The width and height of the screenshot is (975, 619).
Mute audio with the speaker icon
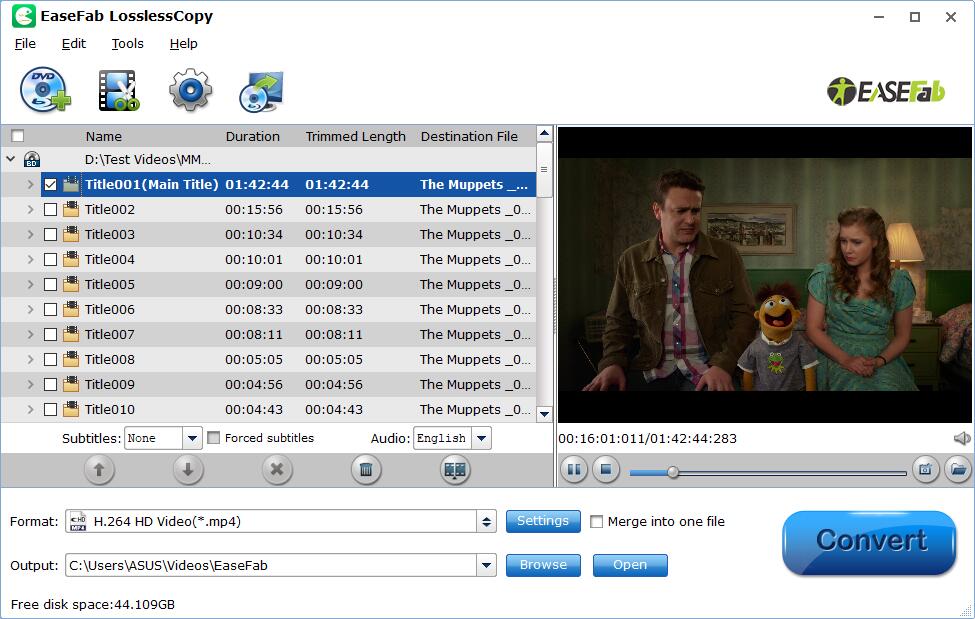pos(961,438)
